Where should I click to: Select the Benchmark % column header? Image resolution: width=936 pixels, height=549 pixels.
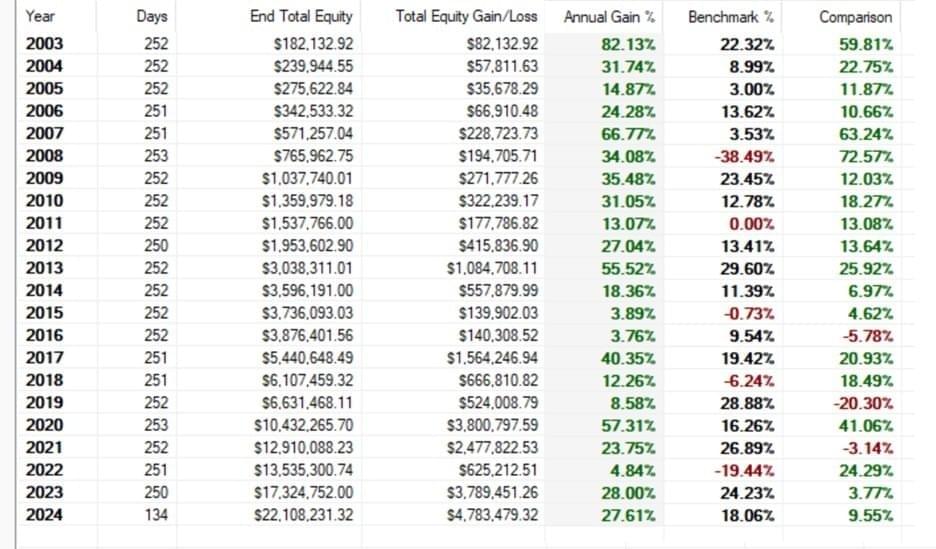tap(731, 17)
